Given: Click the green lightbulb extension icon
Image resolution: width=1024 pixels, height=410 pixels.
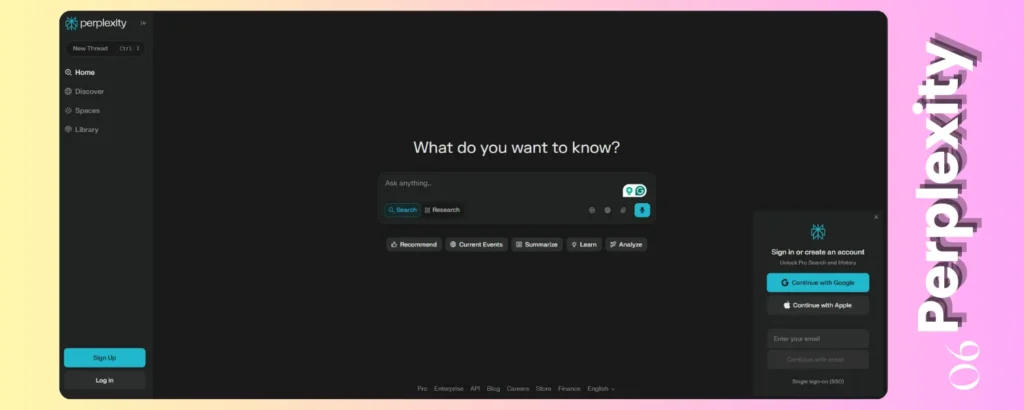Looking at the screenshot, I should click(628, 191).
